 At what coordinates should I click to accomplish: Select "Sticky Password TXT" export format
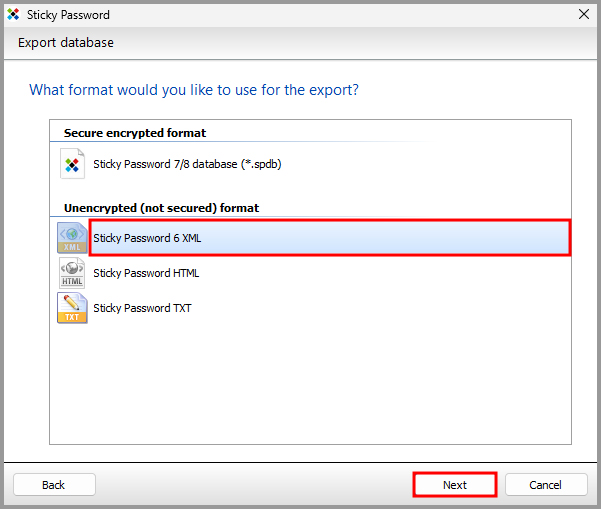pyautogui.click(x=142, y=308)
